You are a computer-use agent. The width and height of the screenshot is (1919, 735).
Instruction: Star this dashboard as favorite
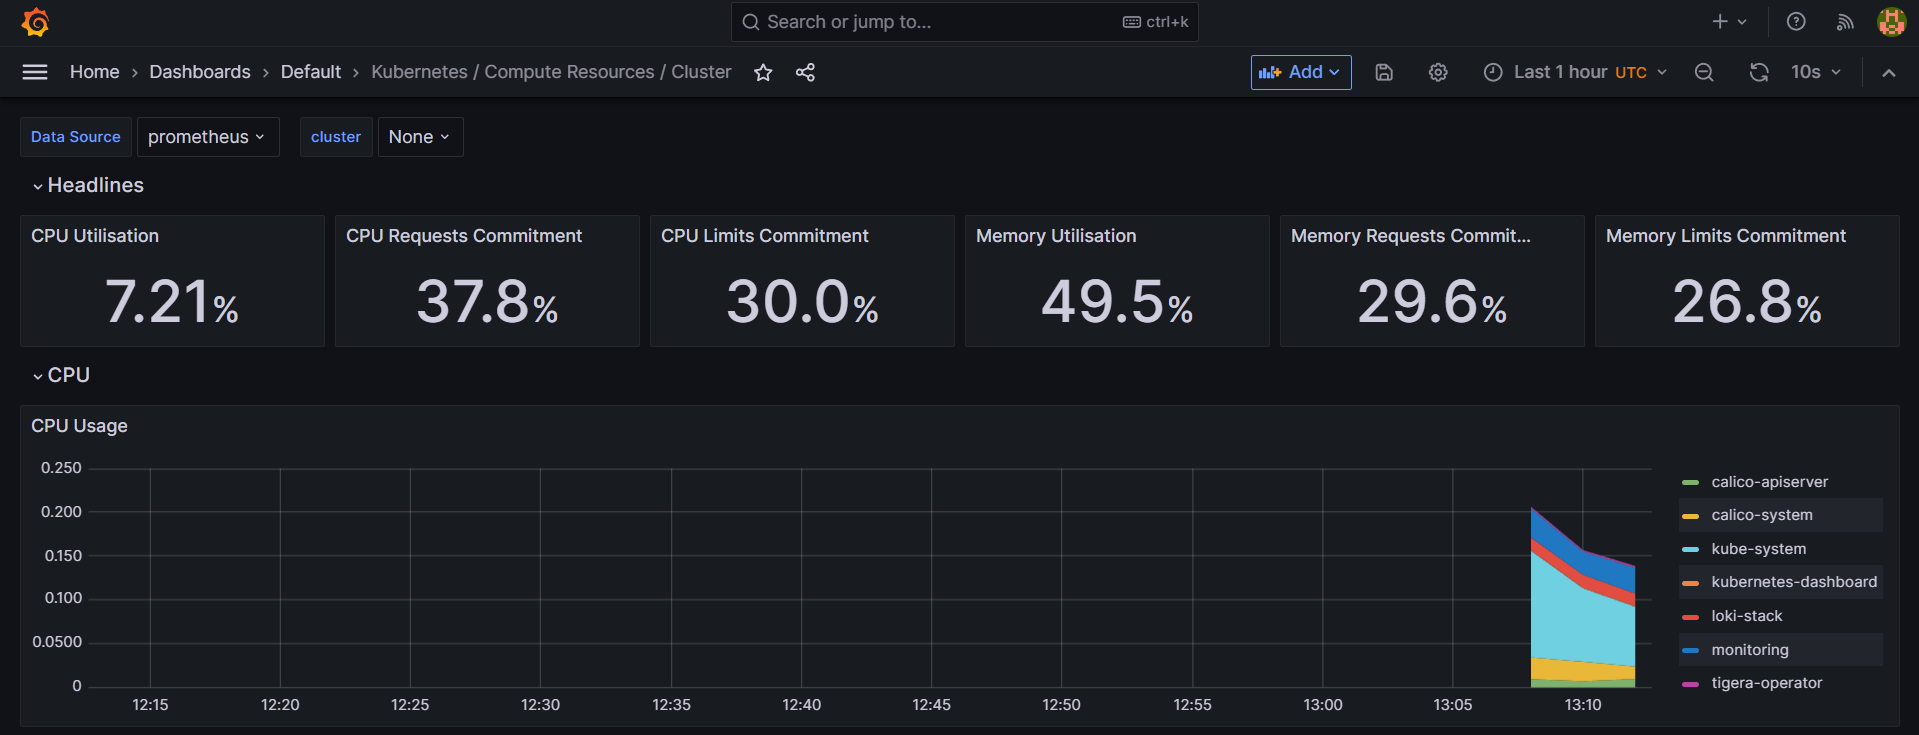pos(763,72)
